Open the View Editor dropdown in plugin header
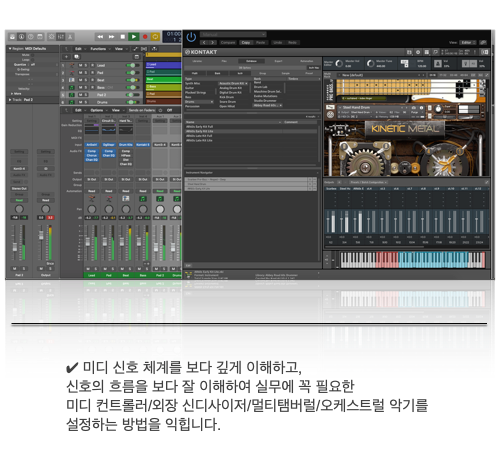 click(x=468, y=43)
